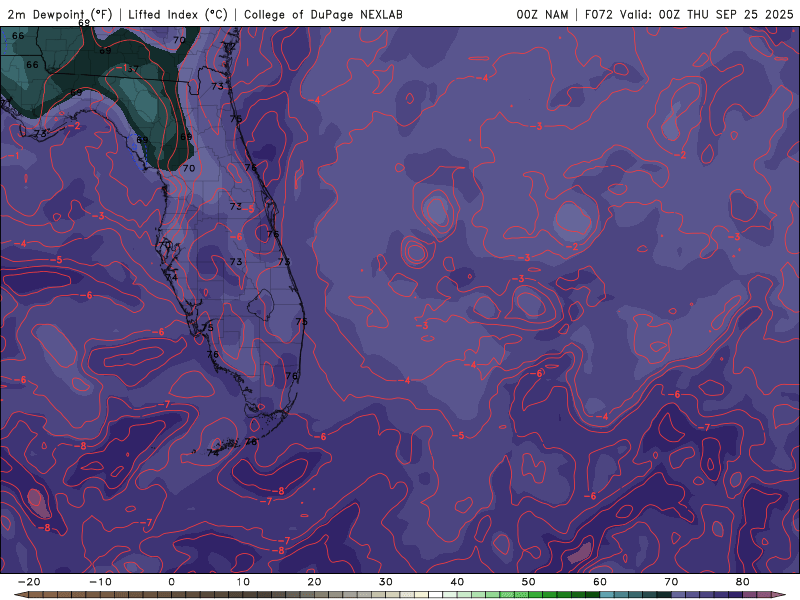The height and width of the screenshot is (600, 800).
Task: Click the 50 label on the color scale
Action: (x=529, y=582)
